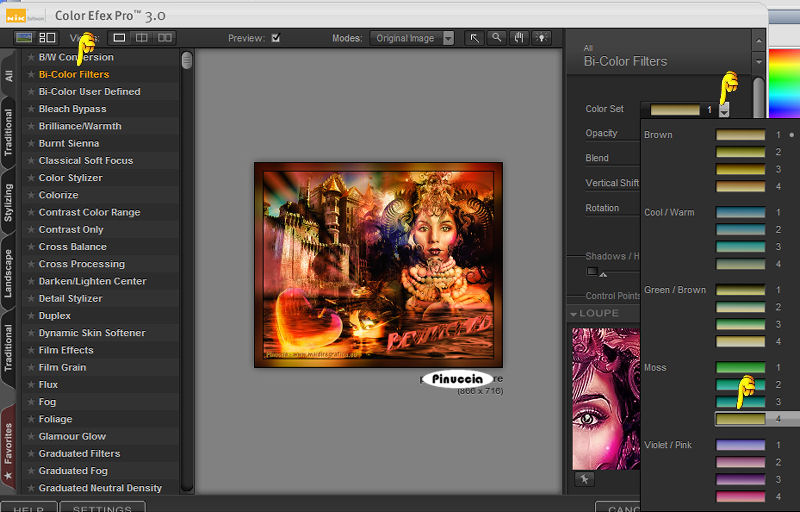Viewport: 800px width, 512px height.
Task: Click the pin icon under Loupe
Action: [586, 479]
